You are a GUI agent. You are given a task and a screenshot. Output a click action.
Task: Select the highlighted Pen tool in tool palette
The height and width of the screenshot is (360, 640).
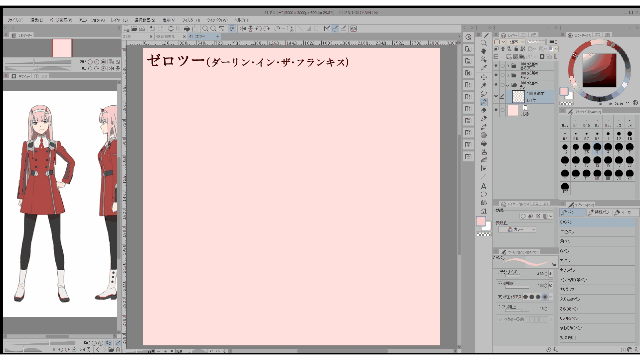(484, 102)
